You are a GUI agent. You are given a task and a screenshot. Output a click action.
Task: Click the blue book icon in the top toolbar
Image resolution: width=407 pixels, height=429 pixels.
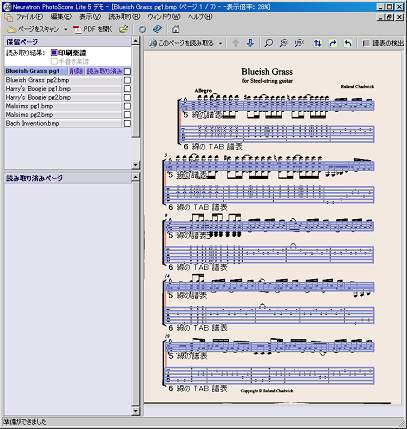(157, 29)
